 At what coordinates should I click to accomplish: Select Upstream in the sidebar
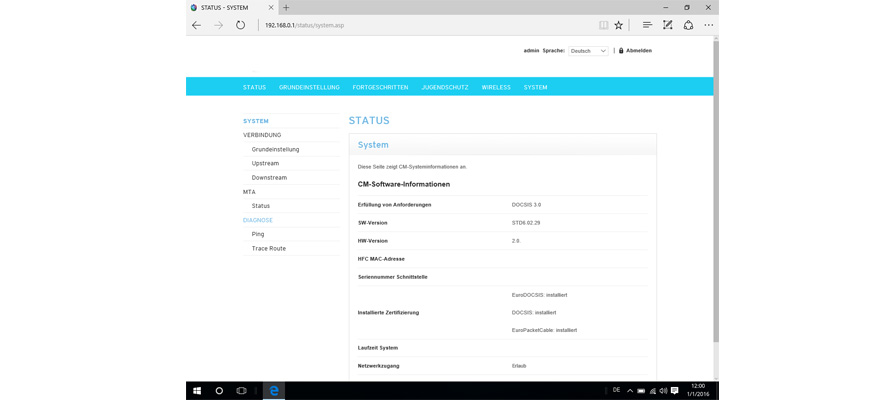click(x=265, y=163)
